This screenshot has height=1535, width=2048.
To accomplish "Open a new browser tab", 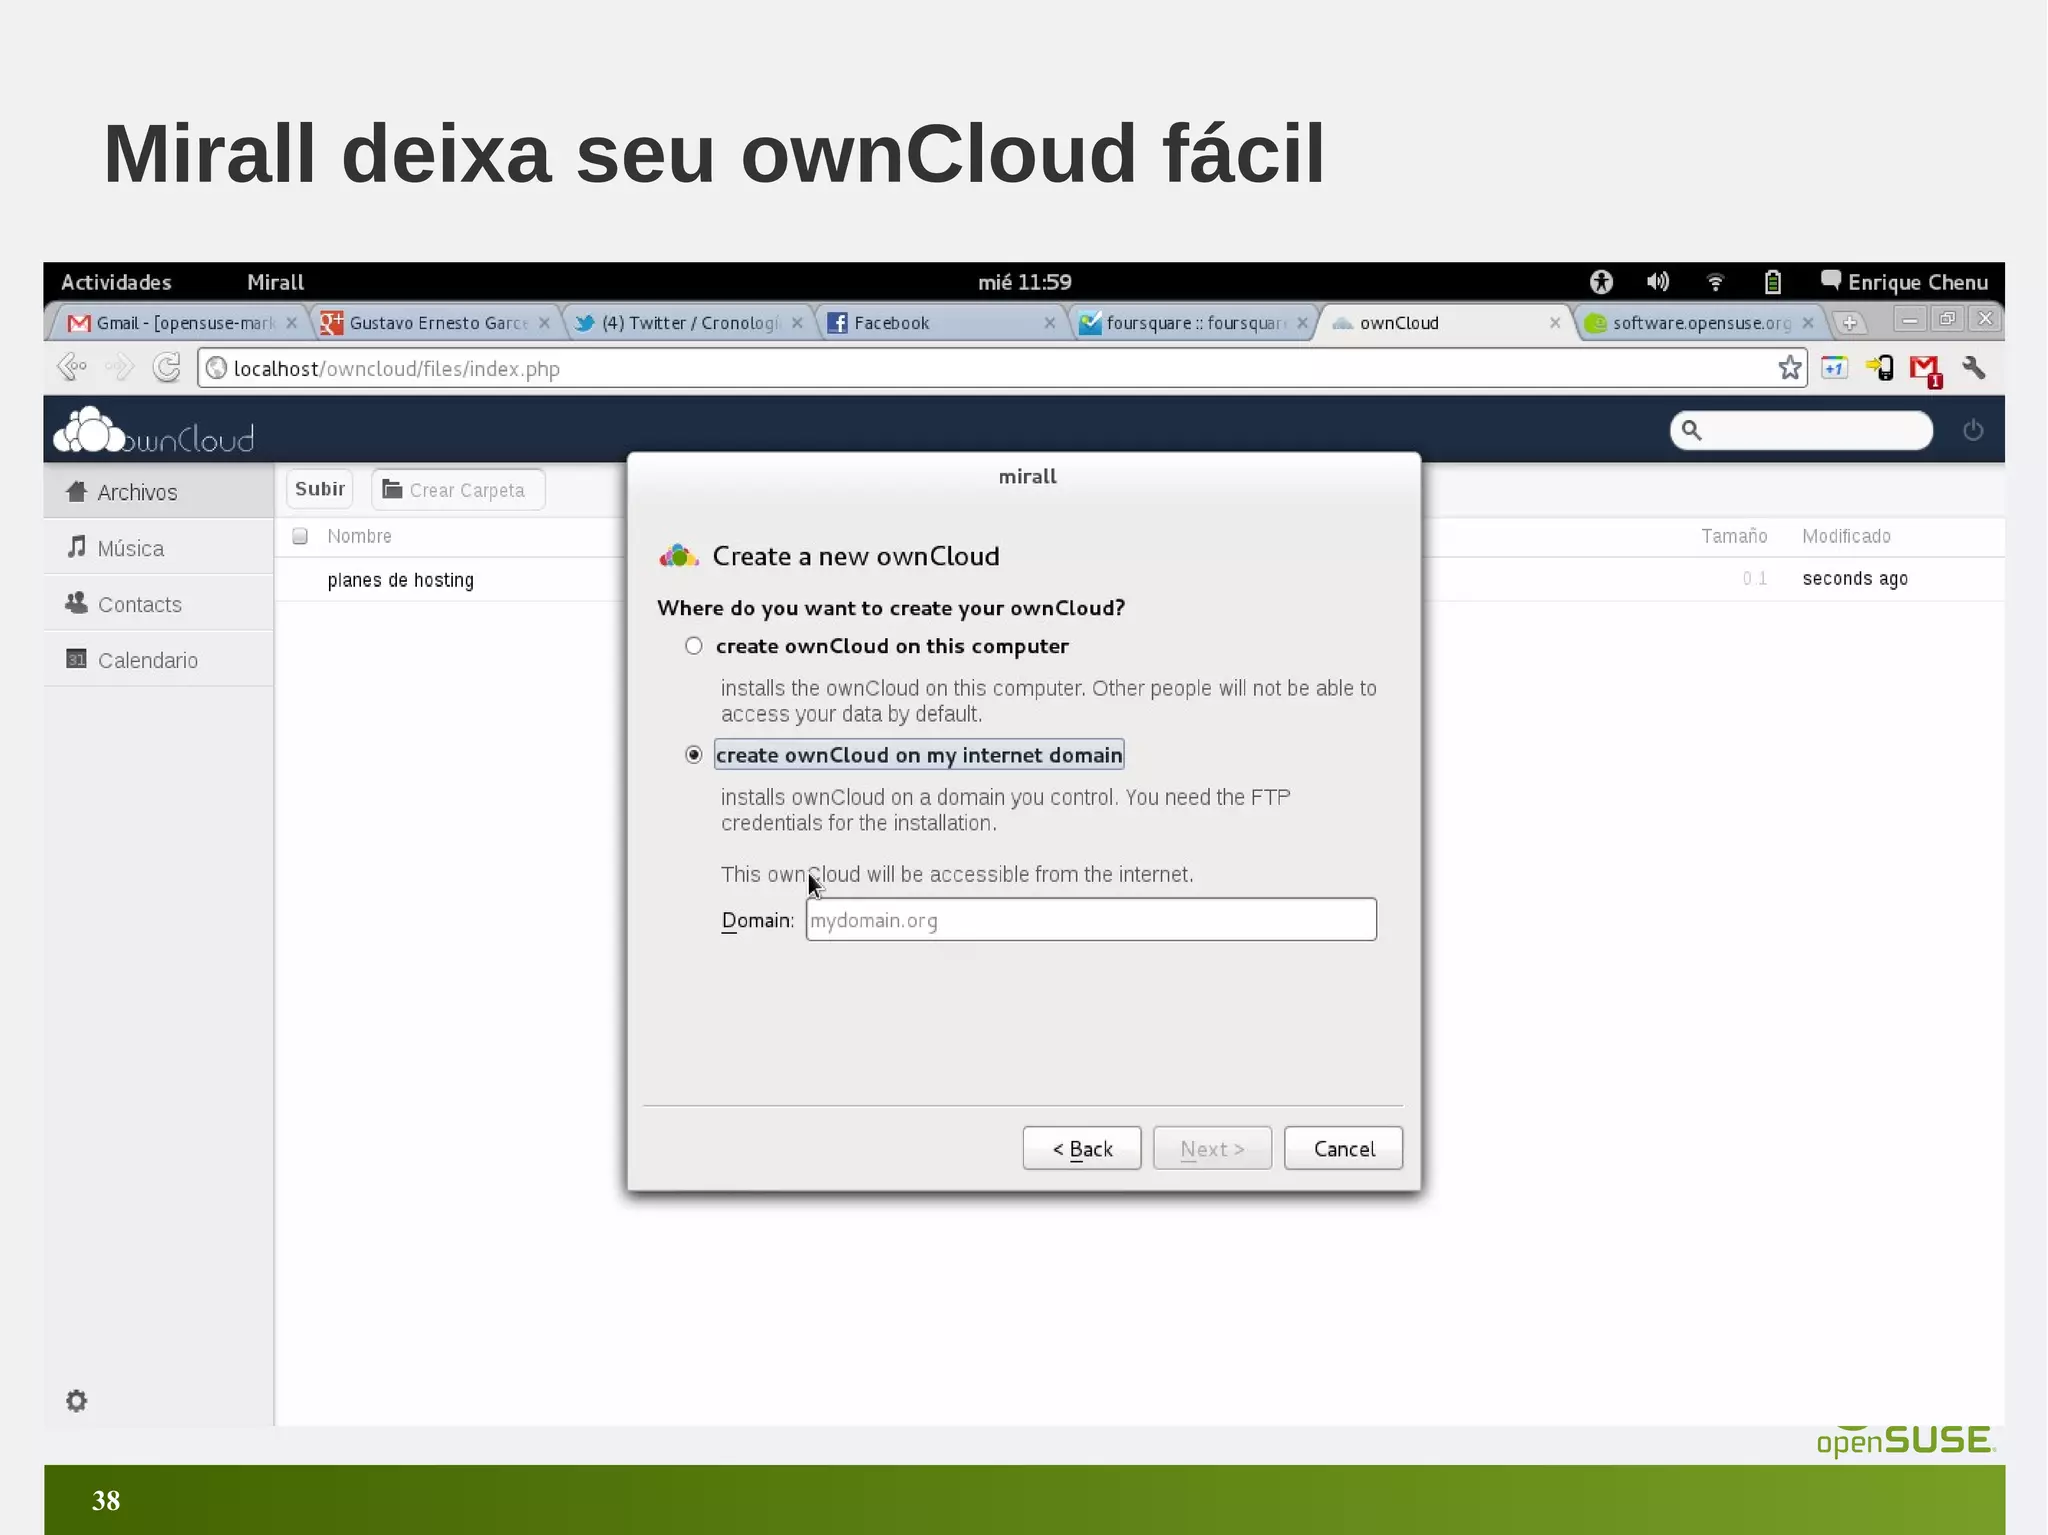I will (x=1850, y=322).
